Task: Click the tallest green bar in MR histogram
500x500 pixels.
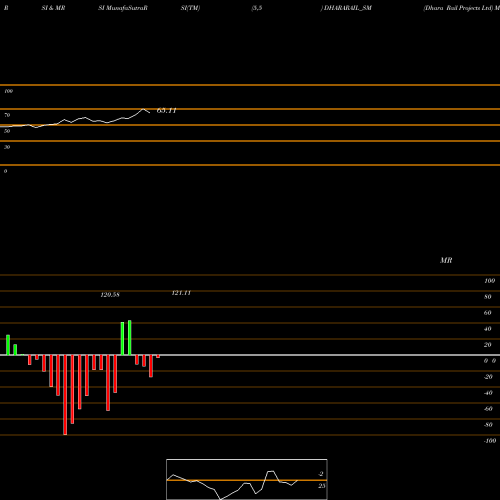Action: click(x=130, y=338)
